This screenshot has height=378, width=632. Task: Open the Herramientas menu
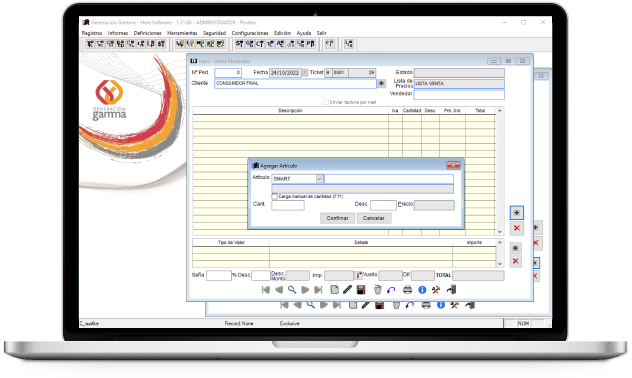tap(182, 33)
